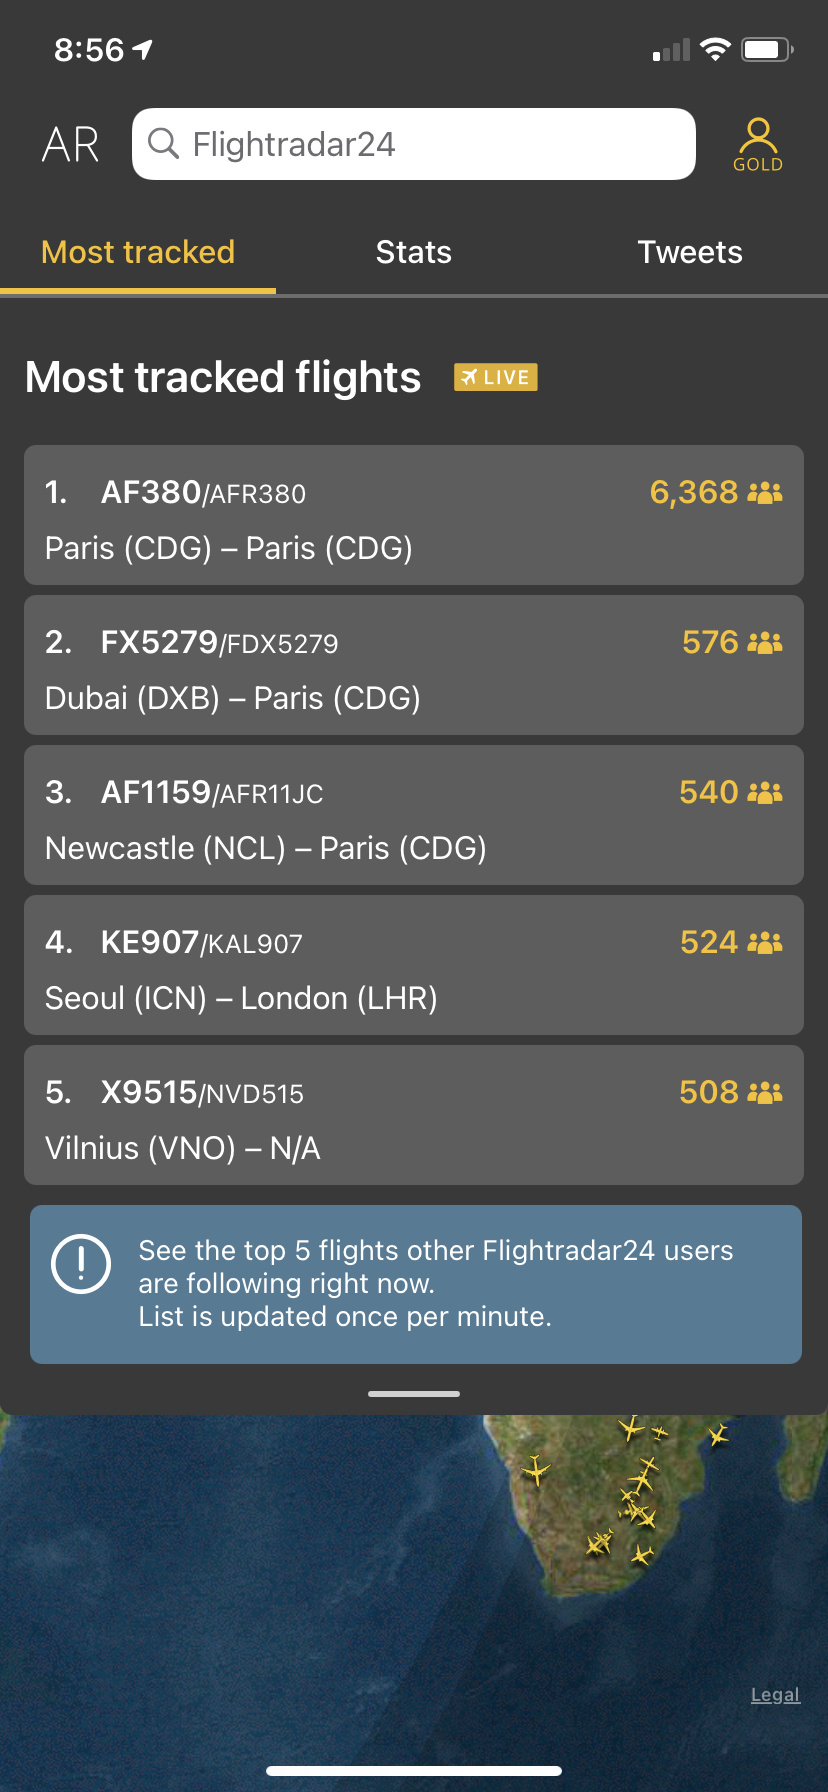Viewport: 828px width, 1792px height.
Task: Tap the info icon in blue banner
Action: [81, 1264]
